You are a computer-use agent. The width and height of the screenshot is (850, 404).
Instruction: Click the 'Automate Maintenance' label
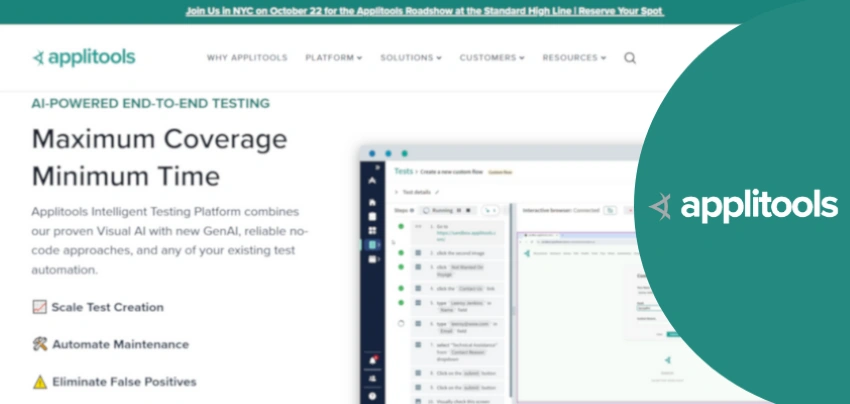point(120,344)
